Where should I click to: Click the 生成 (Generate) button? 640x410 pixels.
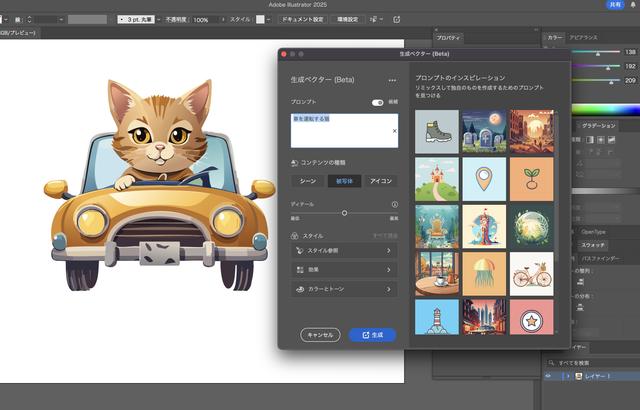[x=372, y=335]
